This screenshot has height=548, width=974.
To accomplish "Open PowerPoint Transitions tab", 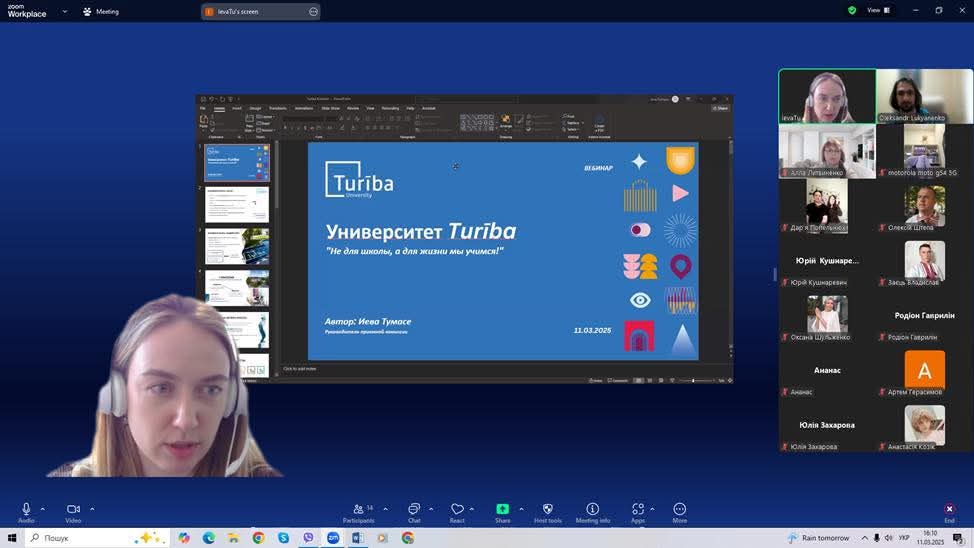I will click(x=278, y=108).
